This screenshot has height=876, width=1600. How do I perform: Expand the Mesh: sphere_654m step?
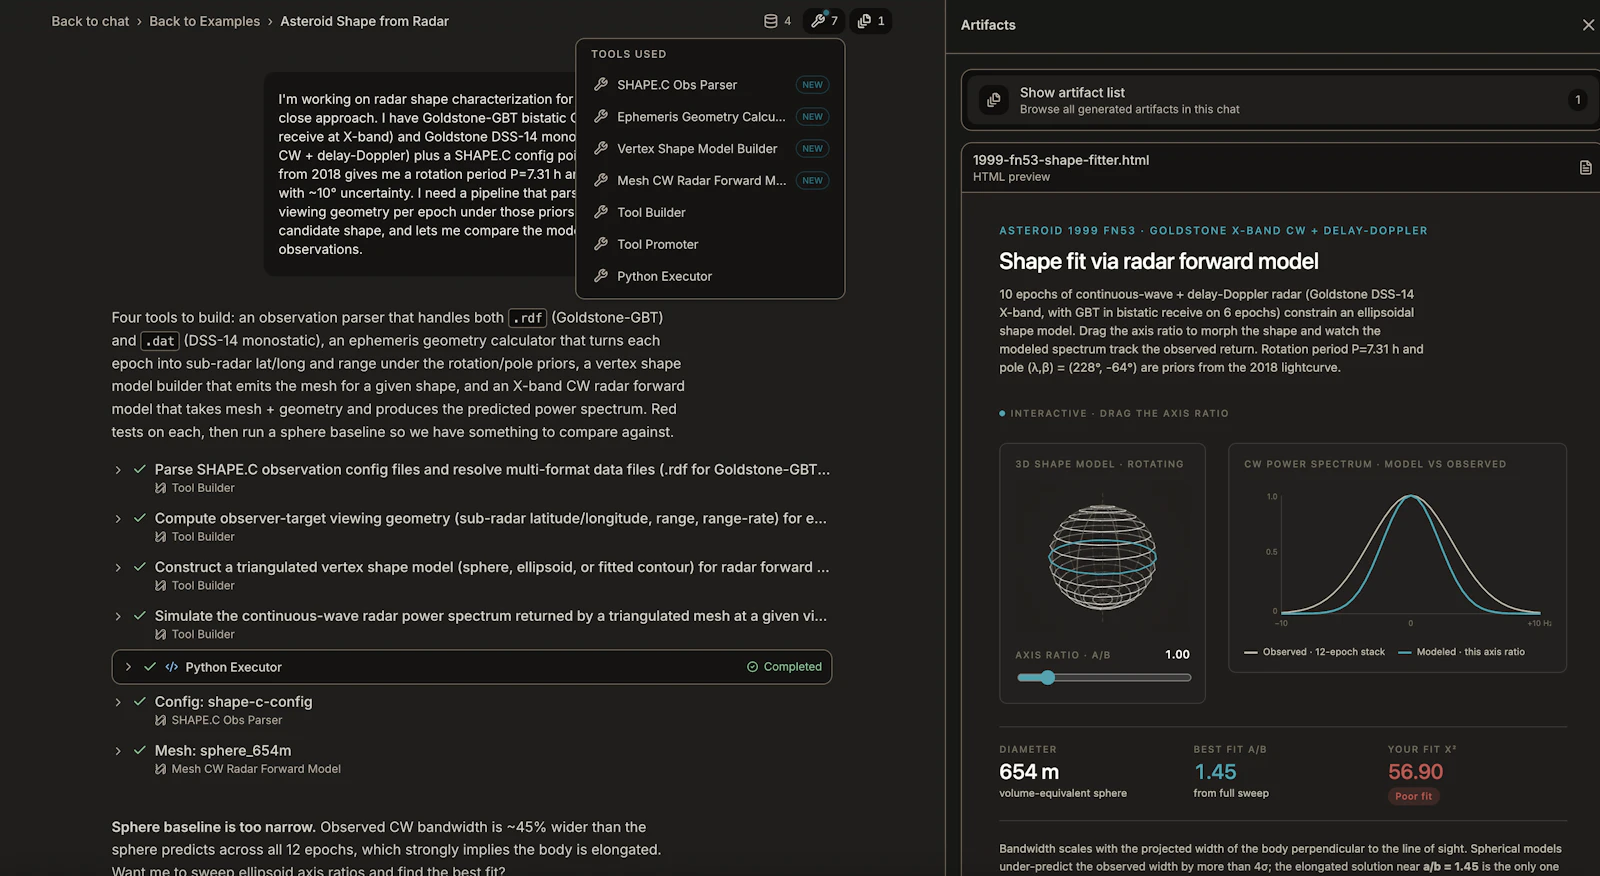[118, 751]
